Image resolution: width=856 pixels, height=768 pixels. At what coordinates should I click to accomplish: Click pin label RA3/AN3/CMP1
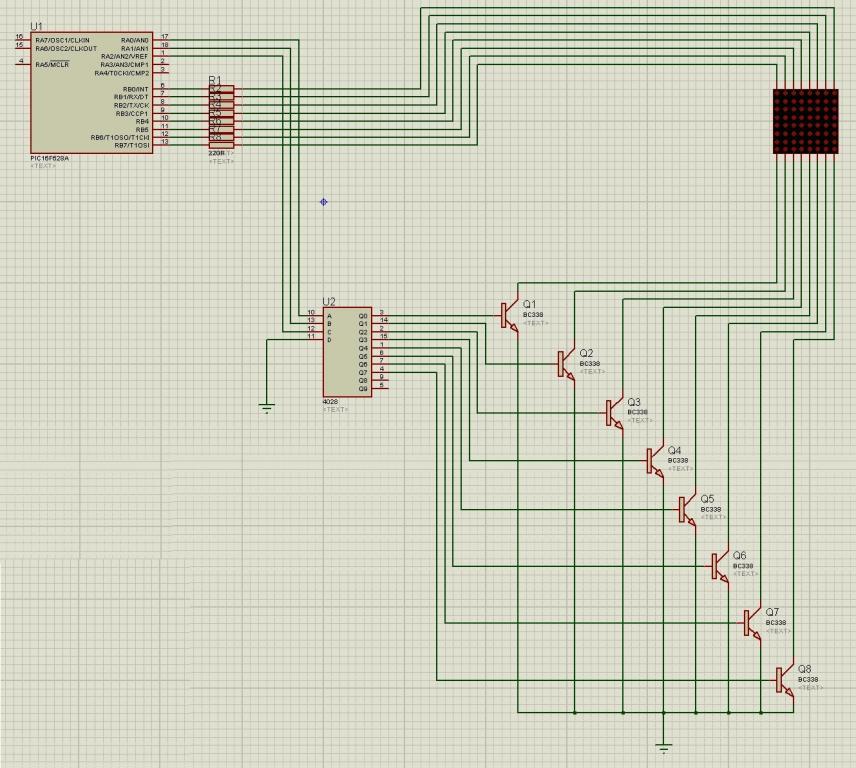point(124,65)
